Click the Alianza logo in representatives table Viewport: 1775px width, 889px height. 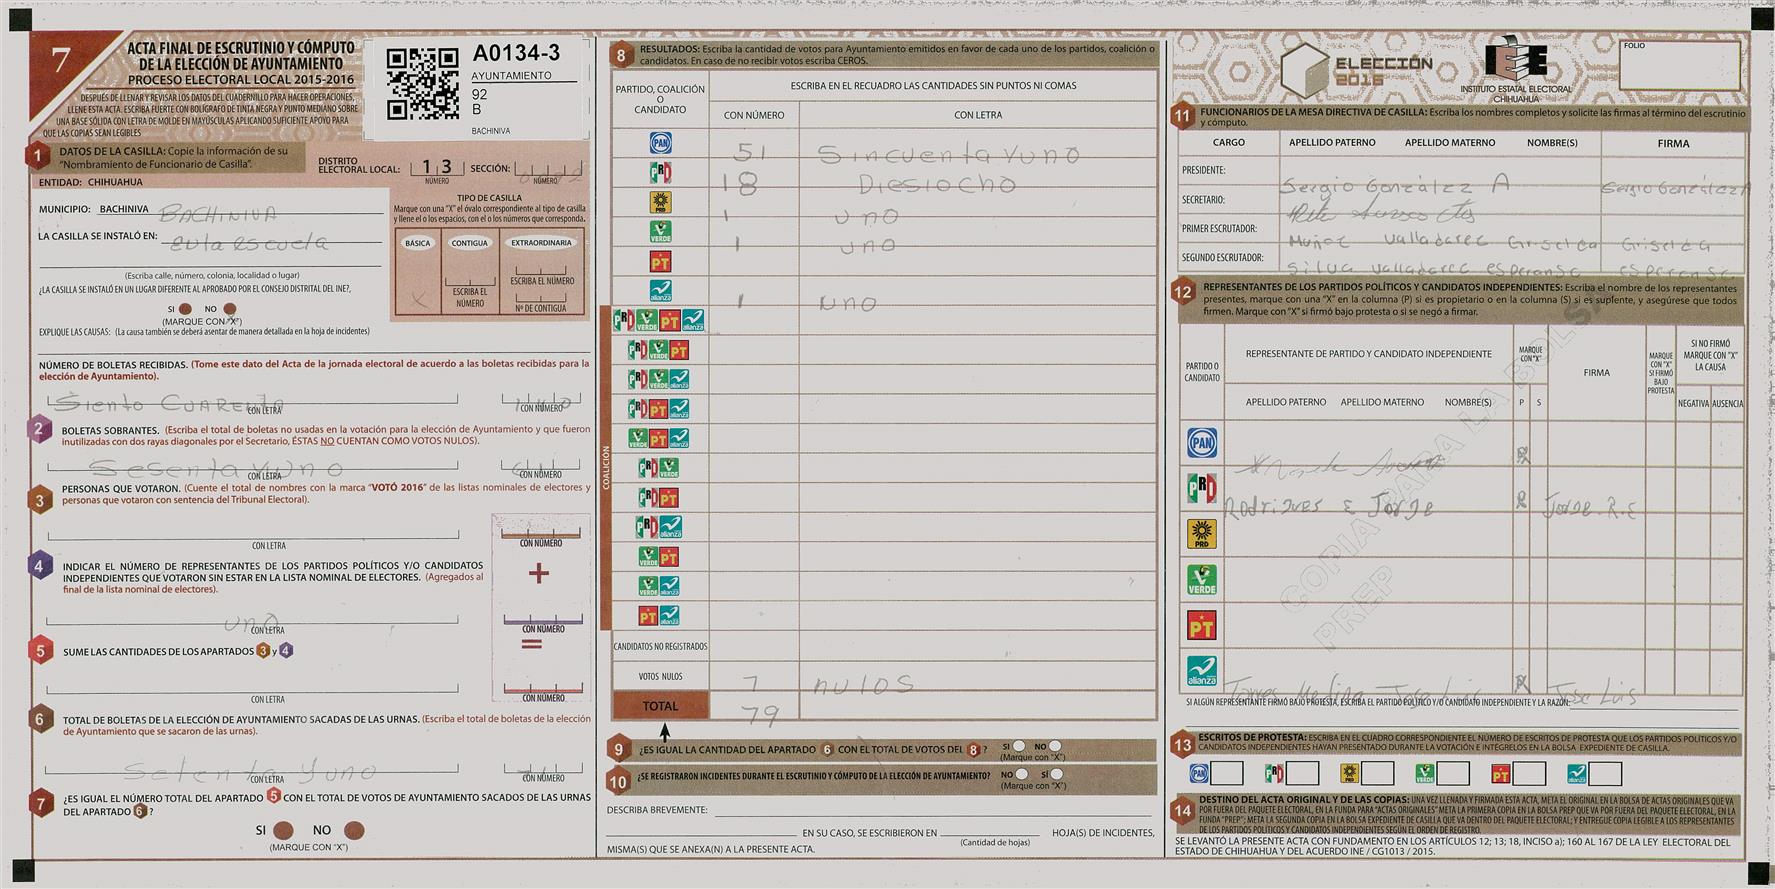[x=1201, y=671]
